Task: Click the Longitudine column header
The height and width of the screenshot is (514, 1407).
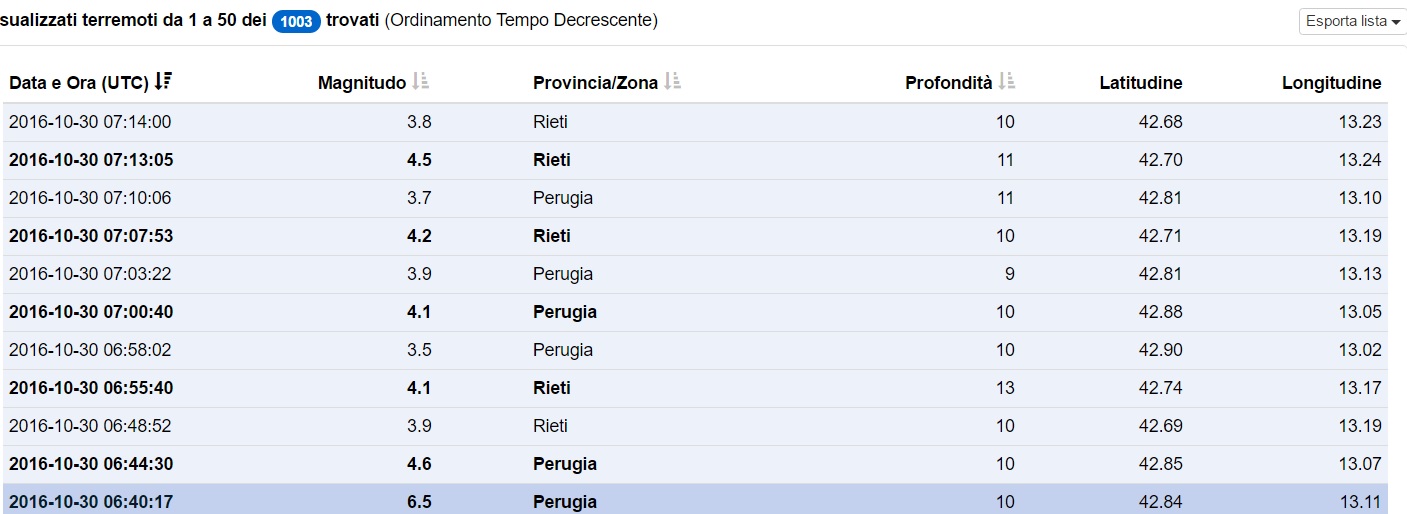Action: click(x=1331, y=83)
